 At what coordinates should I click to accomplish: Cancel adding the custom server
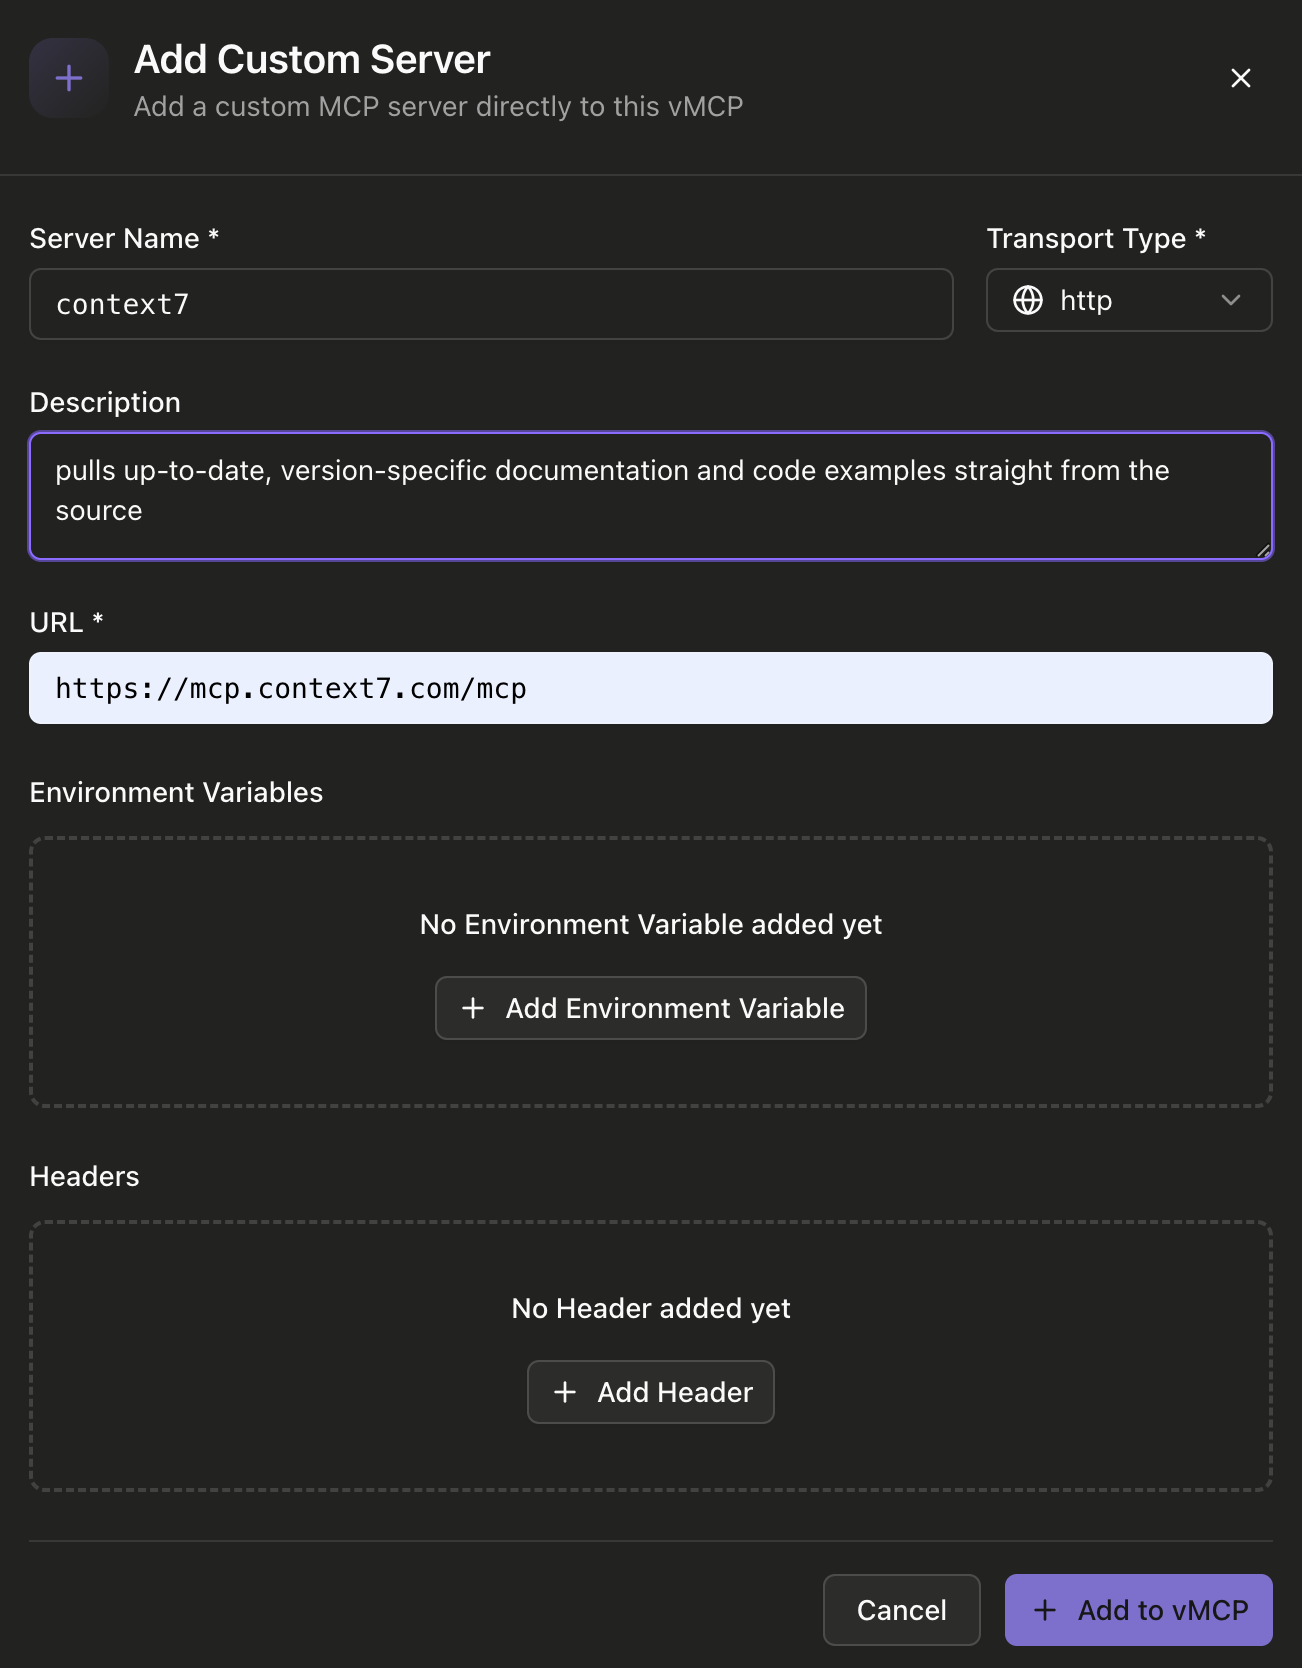(x=901, y=1610)
